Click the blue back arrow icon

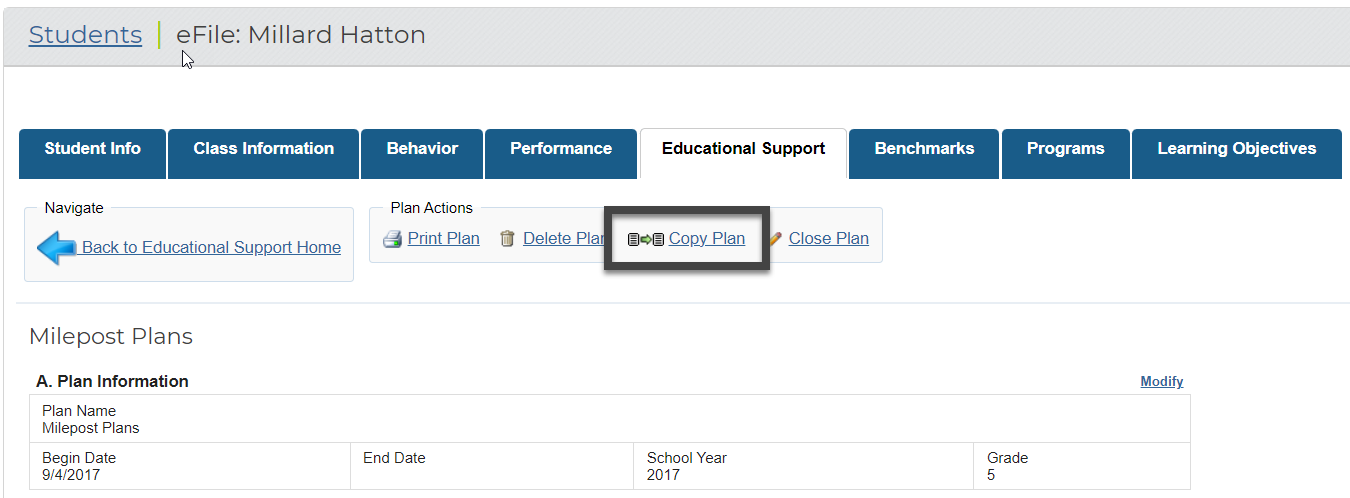click(x=57, y=248)
